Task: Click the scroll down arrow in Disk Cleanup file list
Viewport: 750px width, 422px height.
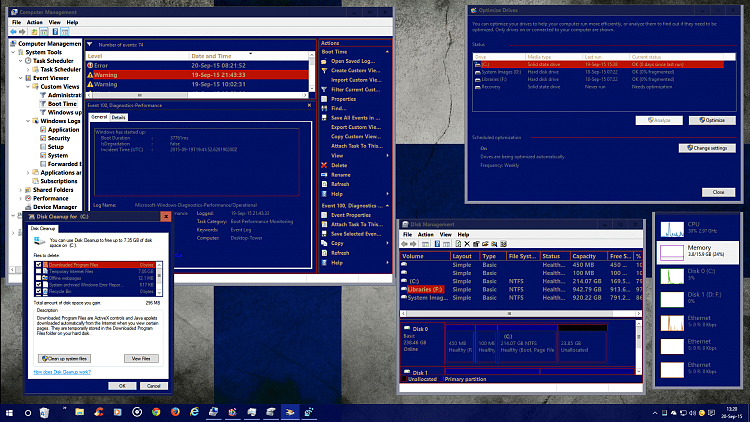Action: (159, 293)
